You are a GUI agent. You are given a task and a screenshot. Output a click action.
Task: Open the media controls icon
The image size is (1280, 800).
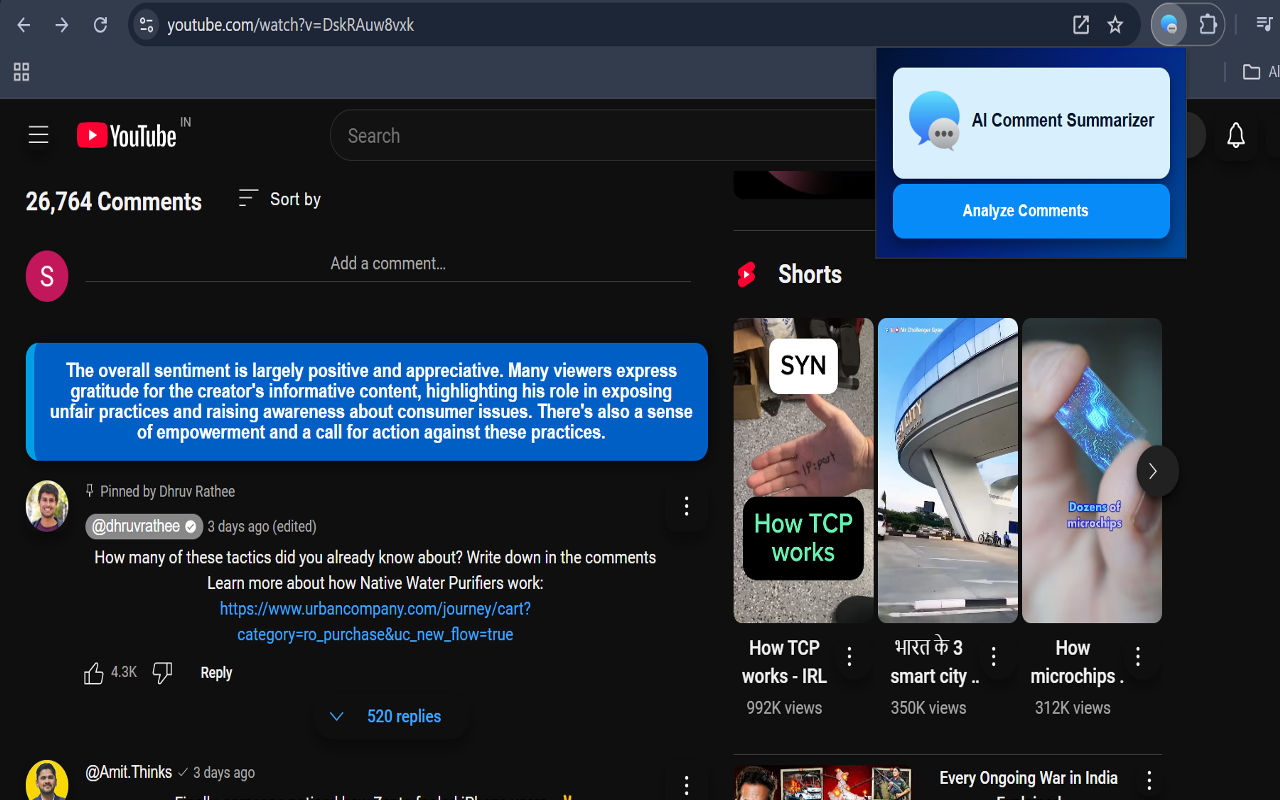[x=1265, y=25]
